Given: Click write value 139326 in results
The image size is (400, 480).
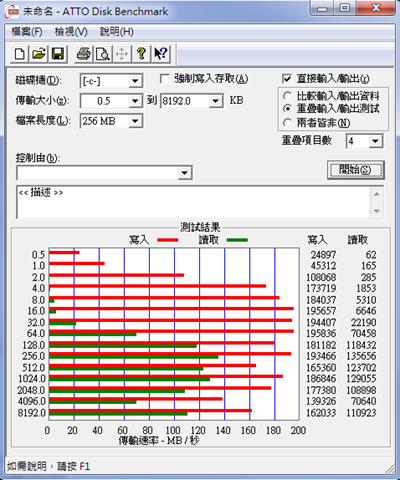Looking at the screenshot, I should pos(321,401).
